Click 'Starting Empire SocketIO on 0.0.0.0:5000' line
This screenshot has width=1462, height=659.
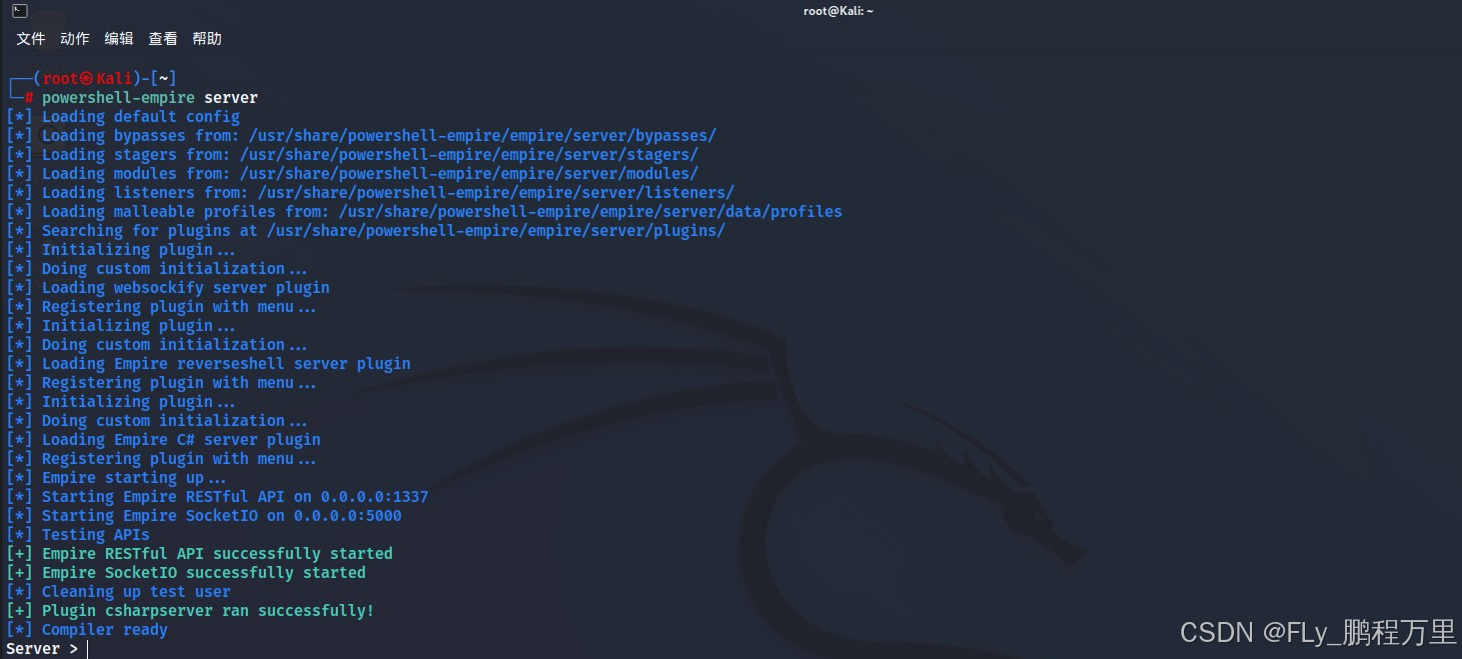click(x=204, y=516)
